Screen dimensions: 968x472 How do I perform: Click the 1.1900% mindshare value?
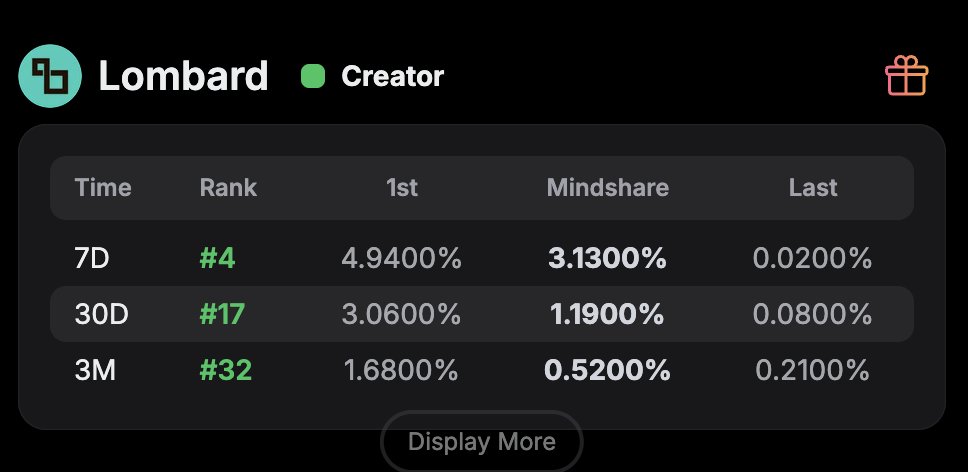click(x=607, y=314)
